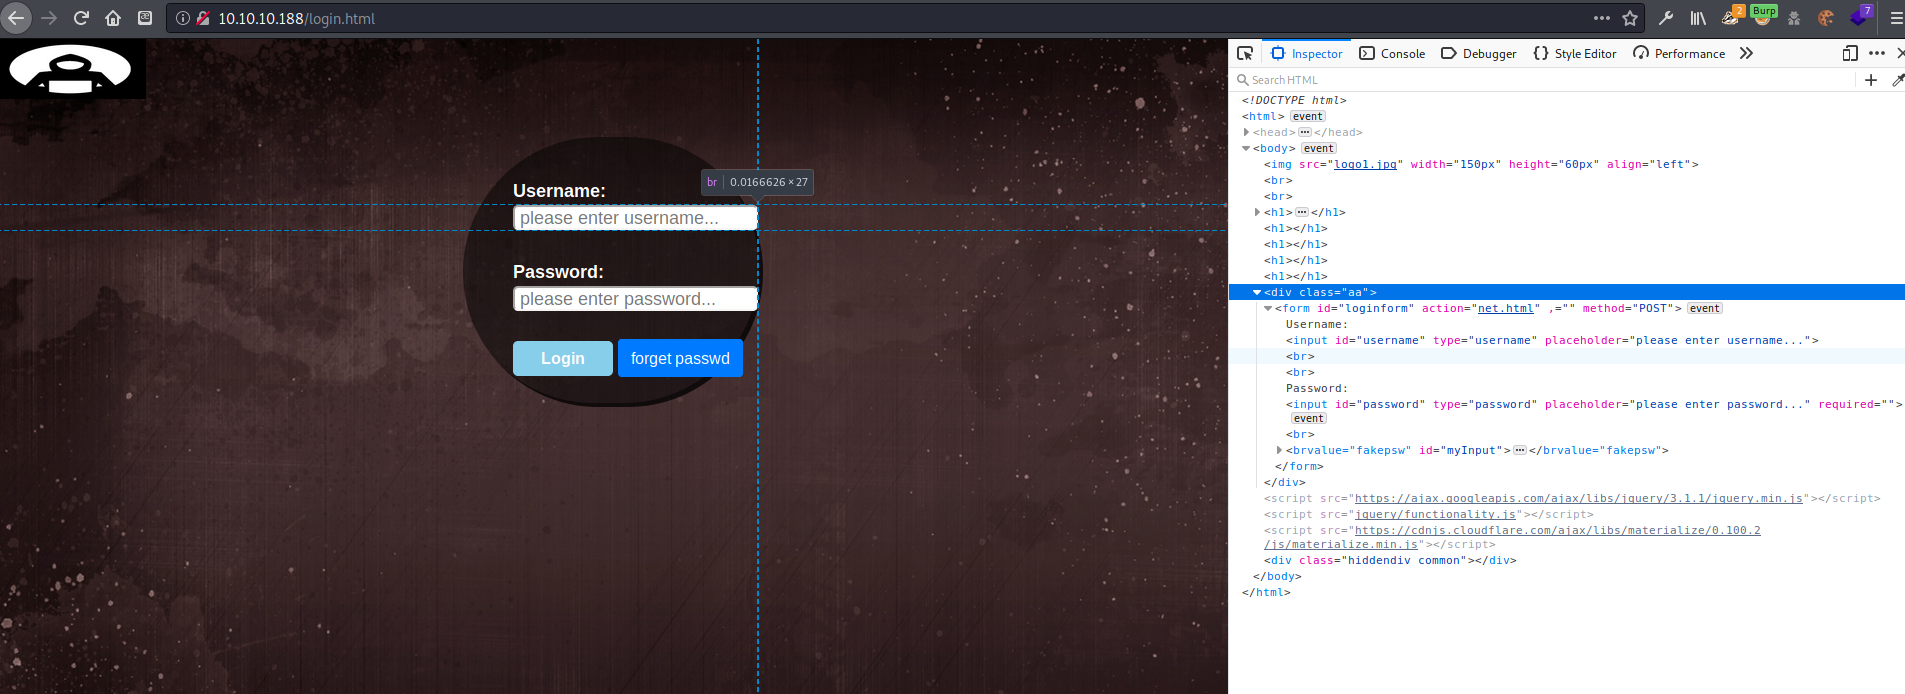Screen dimensions: 1905x694
Task: Go to the browser home page icon
Action: 113,18
